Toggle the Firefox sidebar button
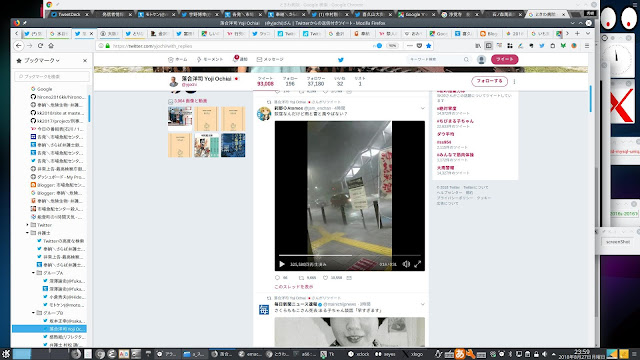640x360 pixels. [489, 46]
